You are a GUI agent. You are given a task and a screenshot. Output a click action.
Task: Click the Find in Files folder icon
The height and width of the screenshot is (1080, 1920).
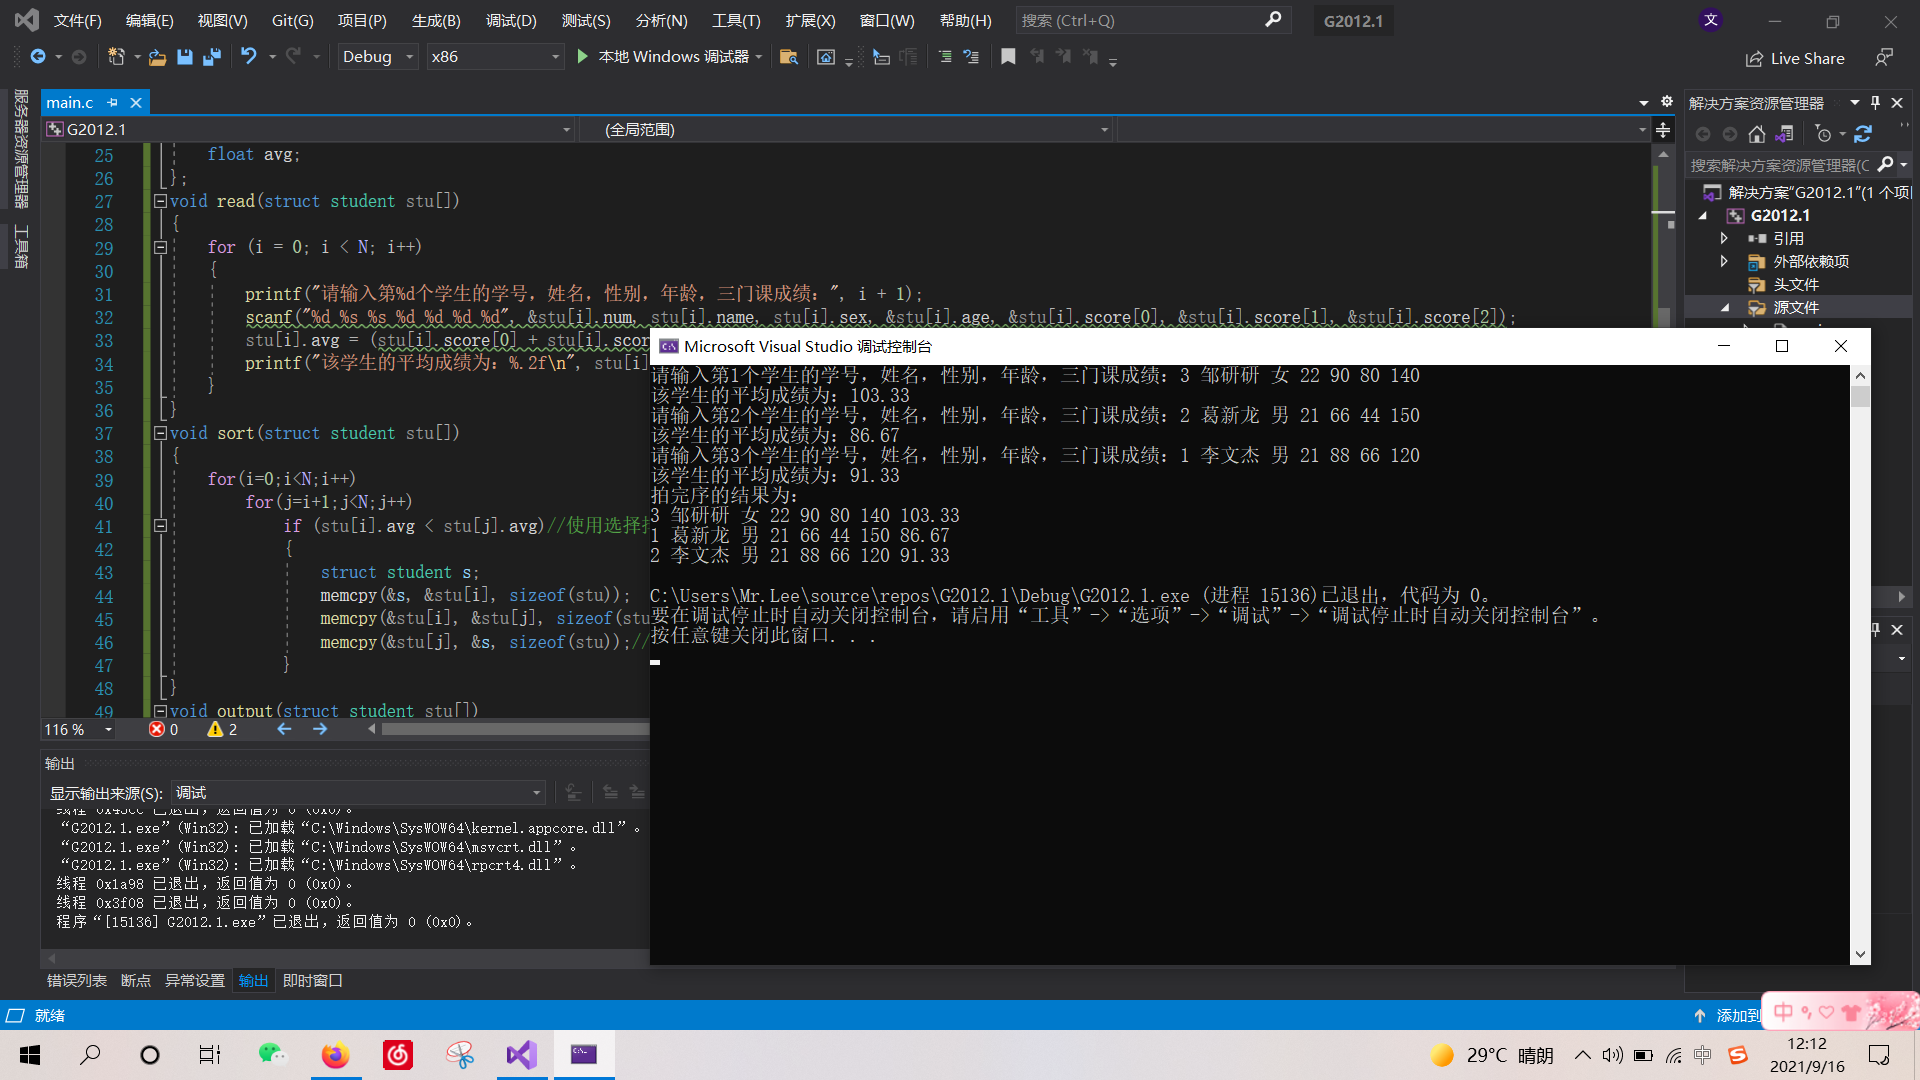coord(788,57)
